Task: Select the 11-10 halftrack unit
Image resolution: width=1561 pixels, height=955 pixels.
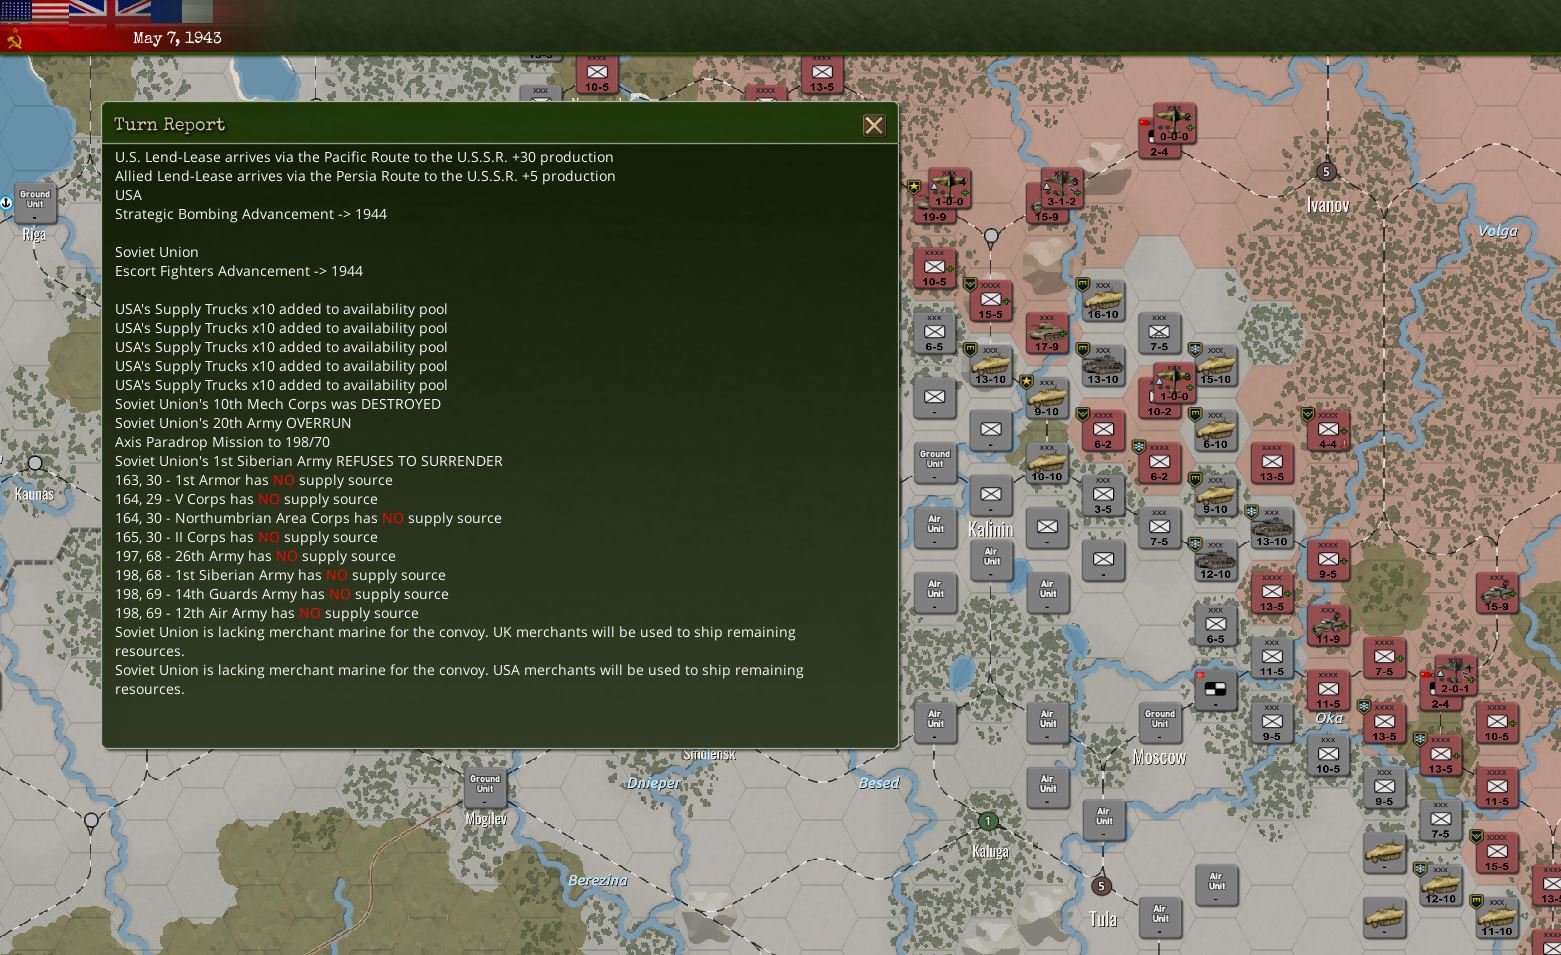Action: pos(1496,917)
